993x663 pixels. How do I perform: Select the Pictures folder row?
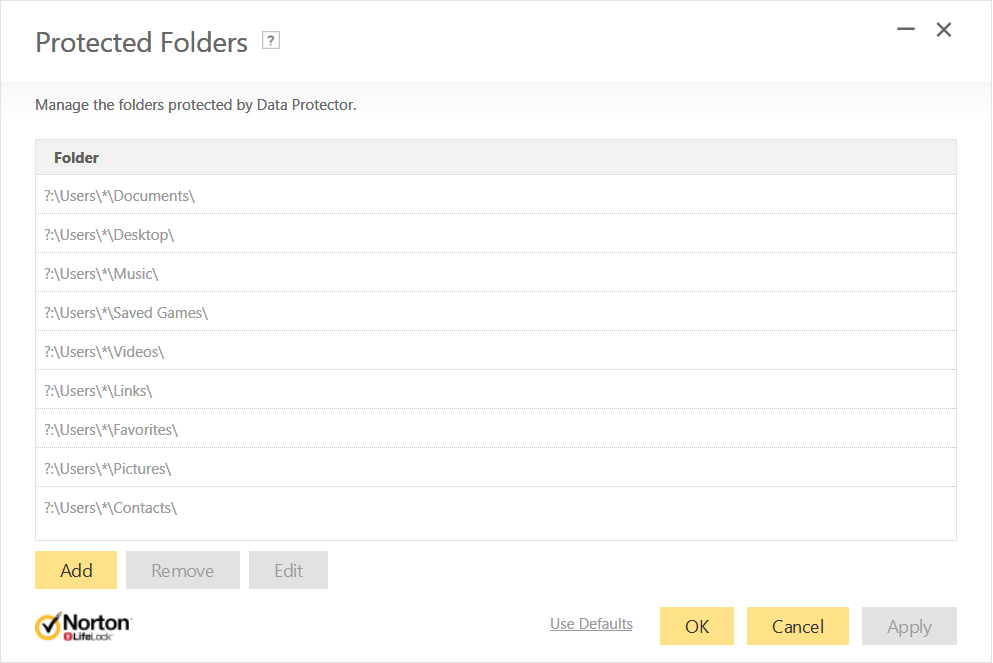pyautogui.click(x=108, y=469)
